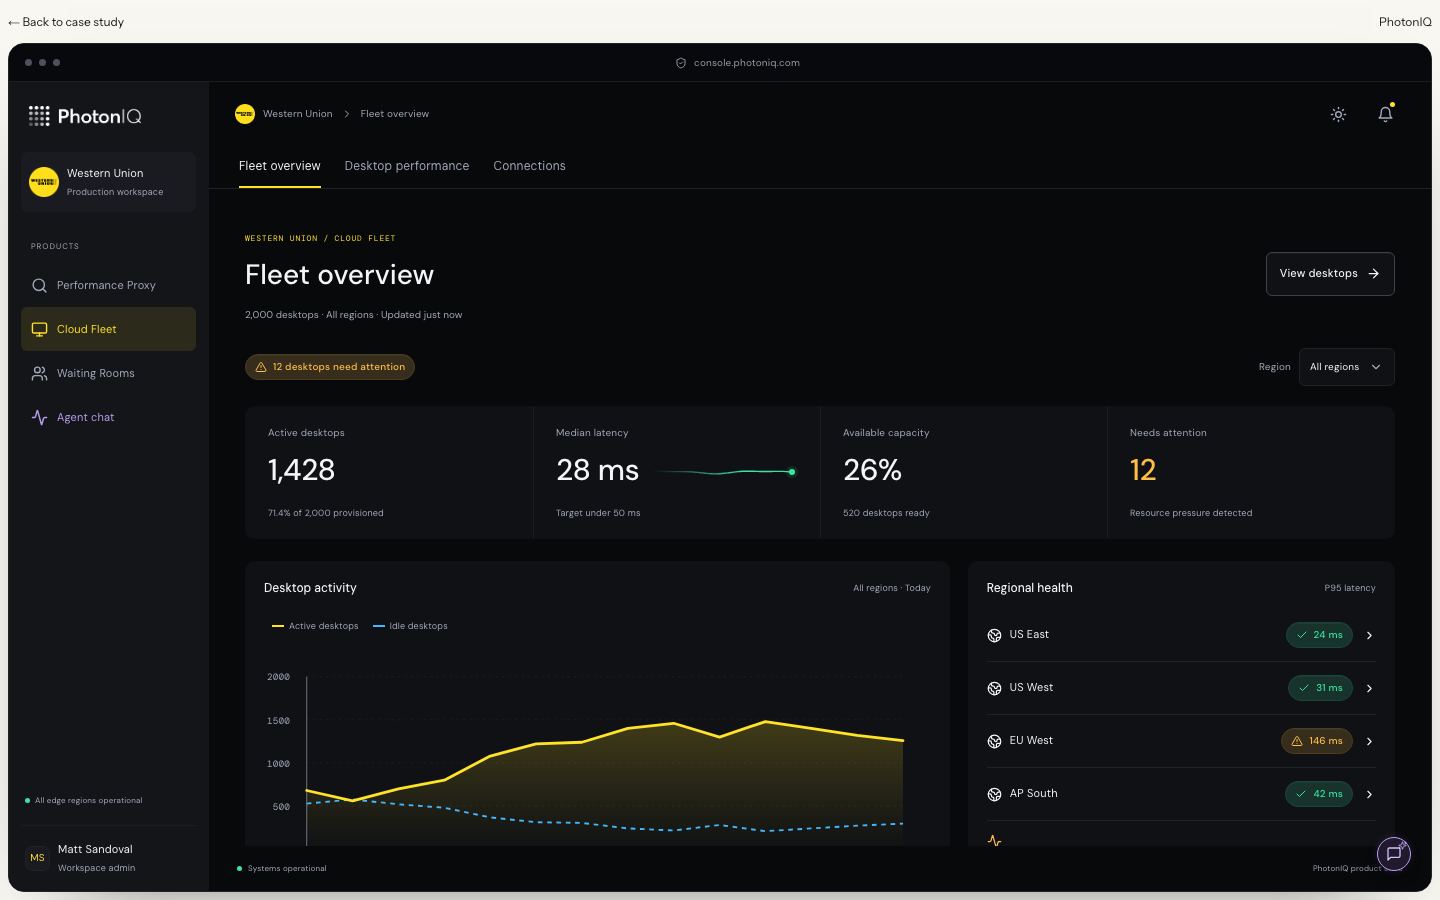Click the site security shield icon in the address bar
Image resolution: width=1440 pixels, height=900 pixels.
coord(681,63)
